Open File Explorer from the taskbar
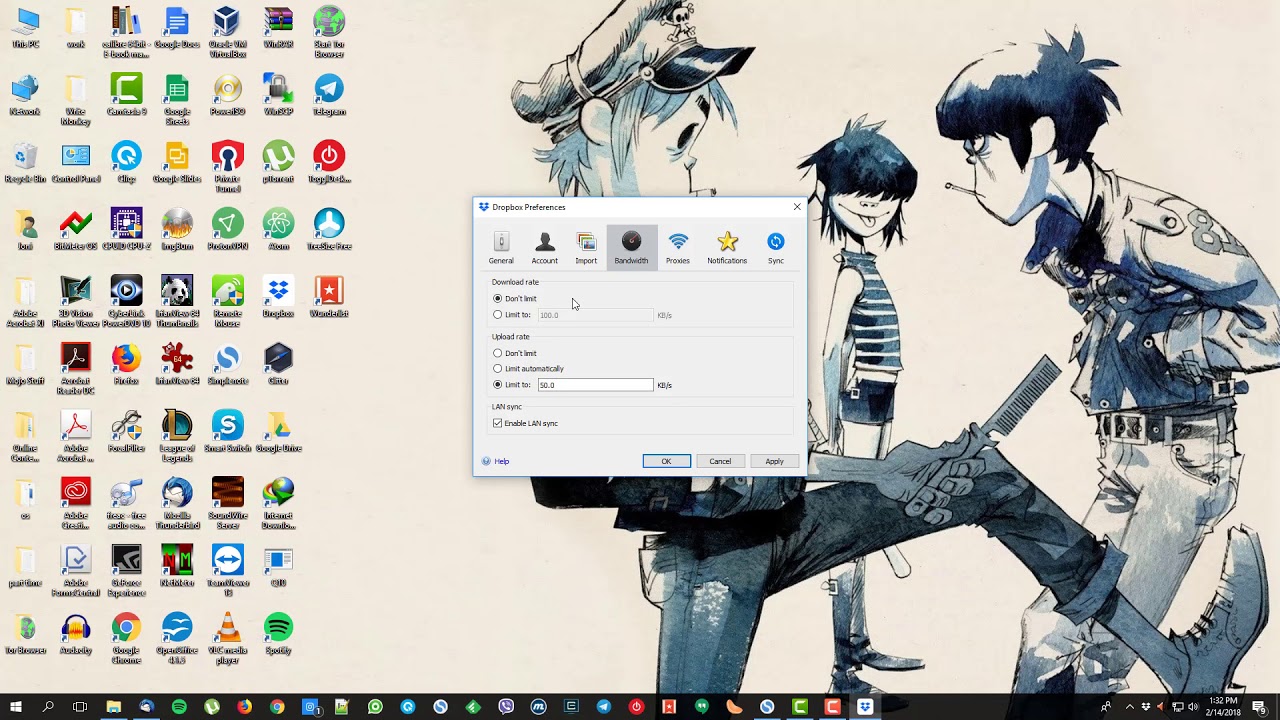 (x=113, y=707)
